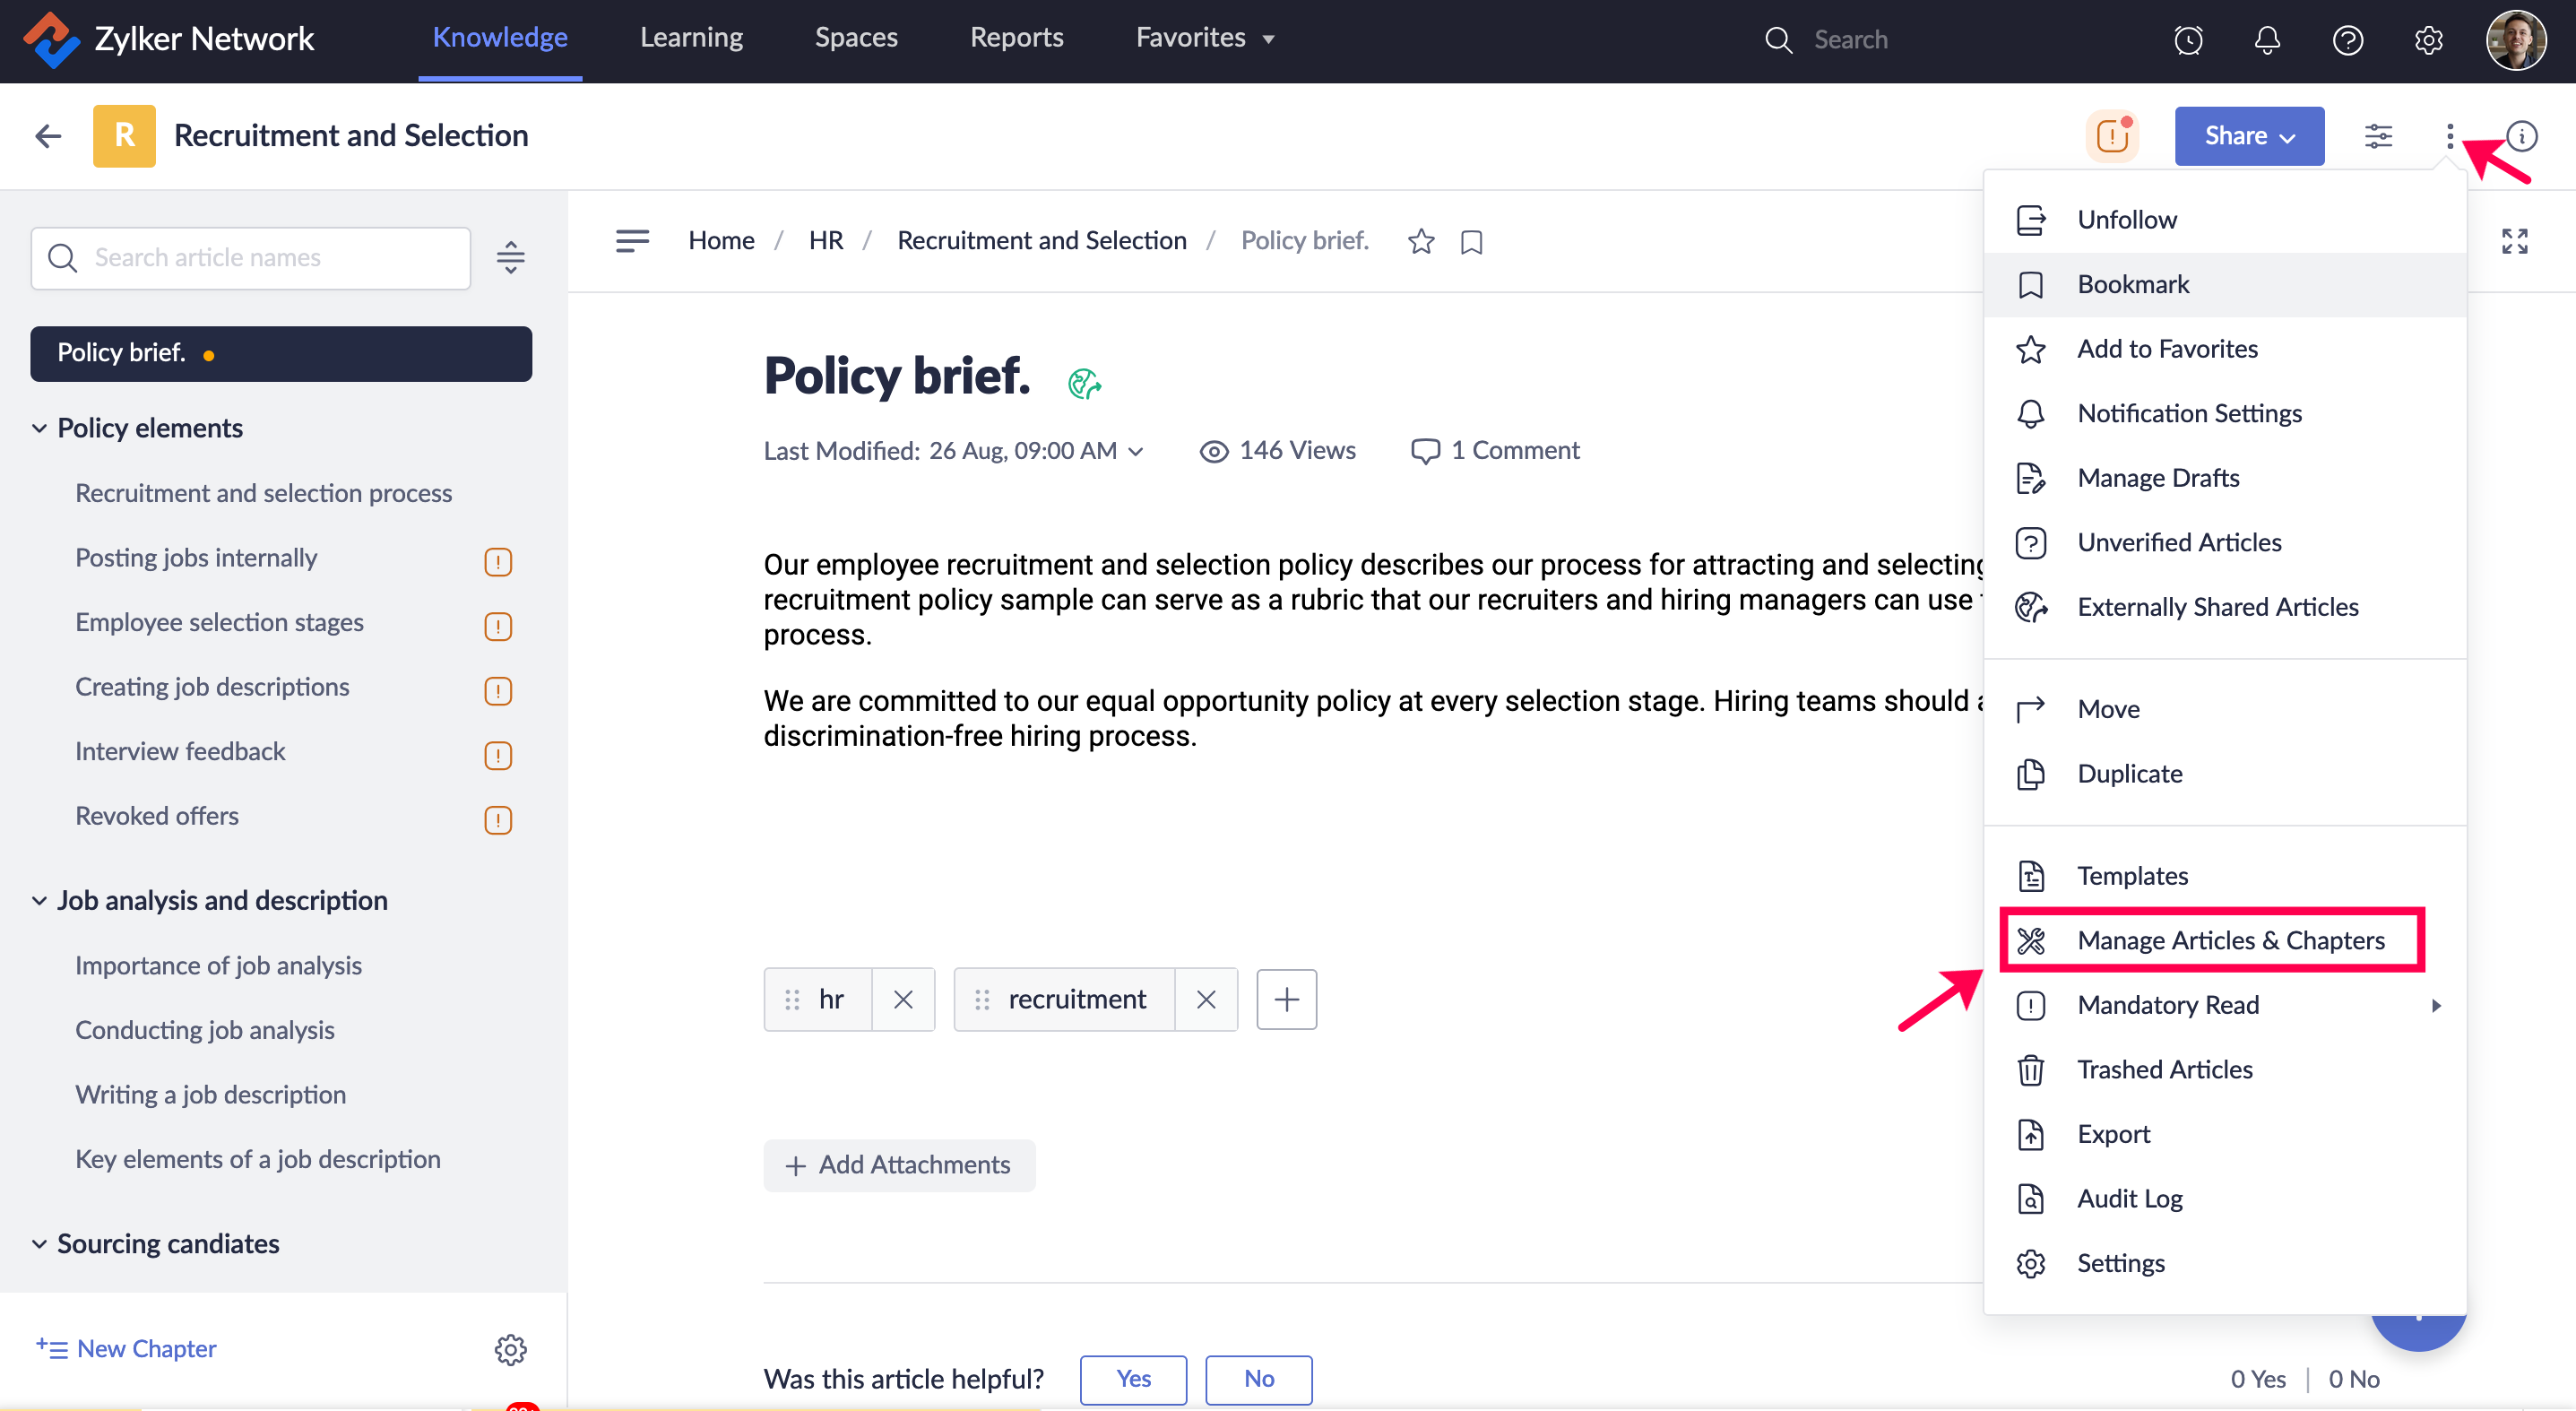Collapse the Policy elements chapter

pyautogui.click(x=39, y=428)
